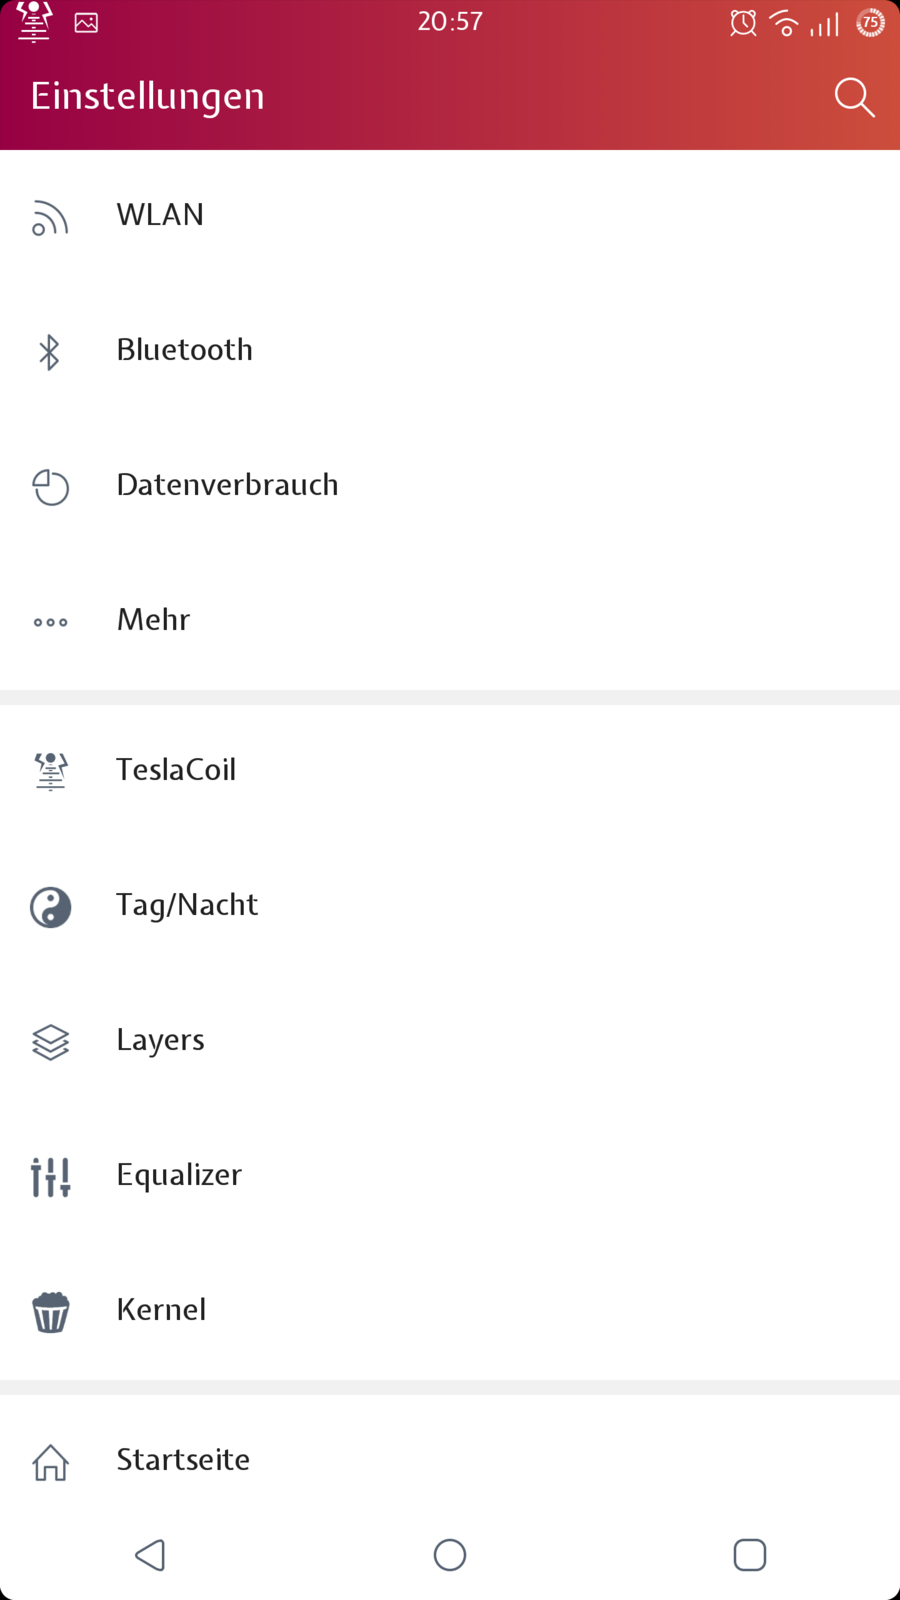Tap the Datenverbrauch pie chart icon
The width and height of the screenshot is (900, 1600).
pyautogui.click(x=50, y=487)
